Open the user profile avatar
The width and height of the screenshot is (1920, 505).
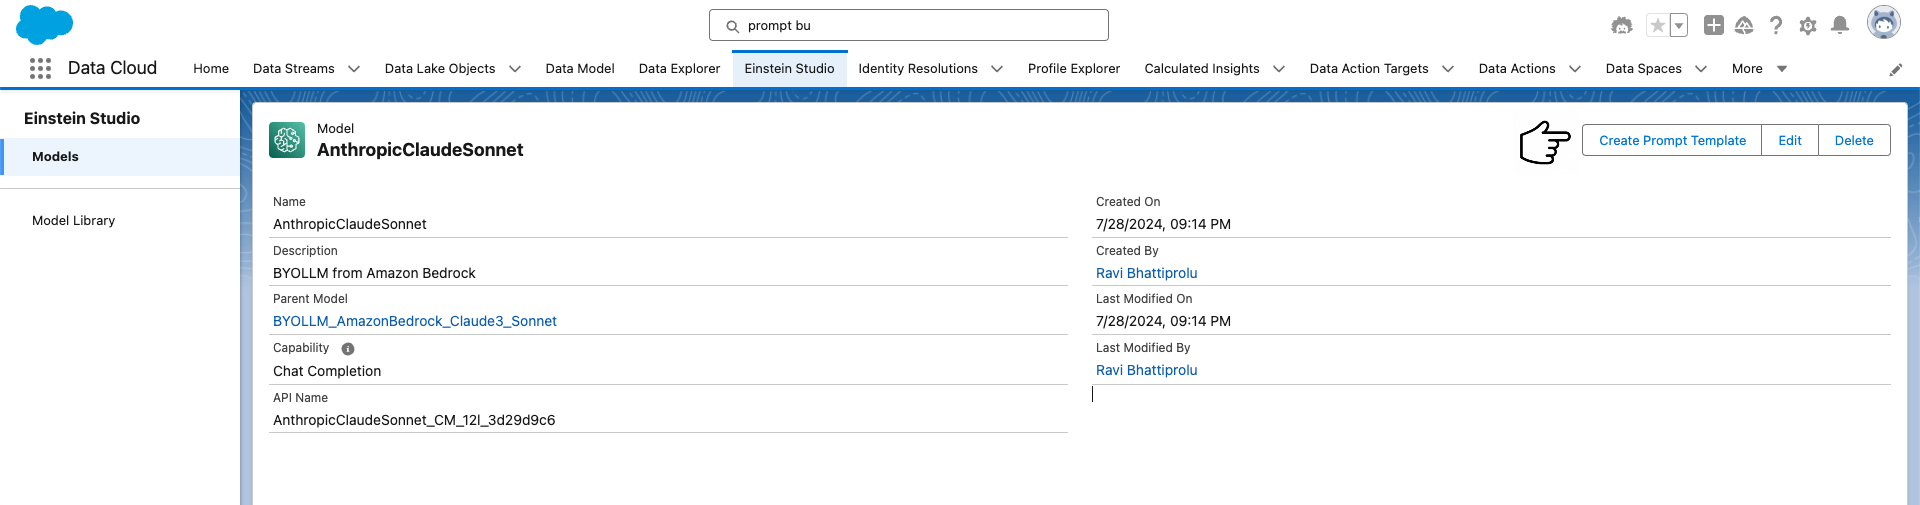coord(1884,23)
